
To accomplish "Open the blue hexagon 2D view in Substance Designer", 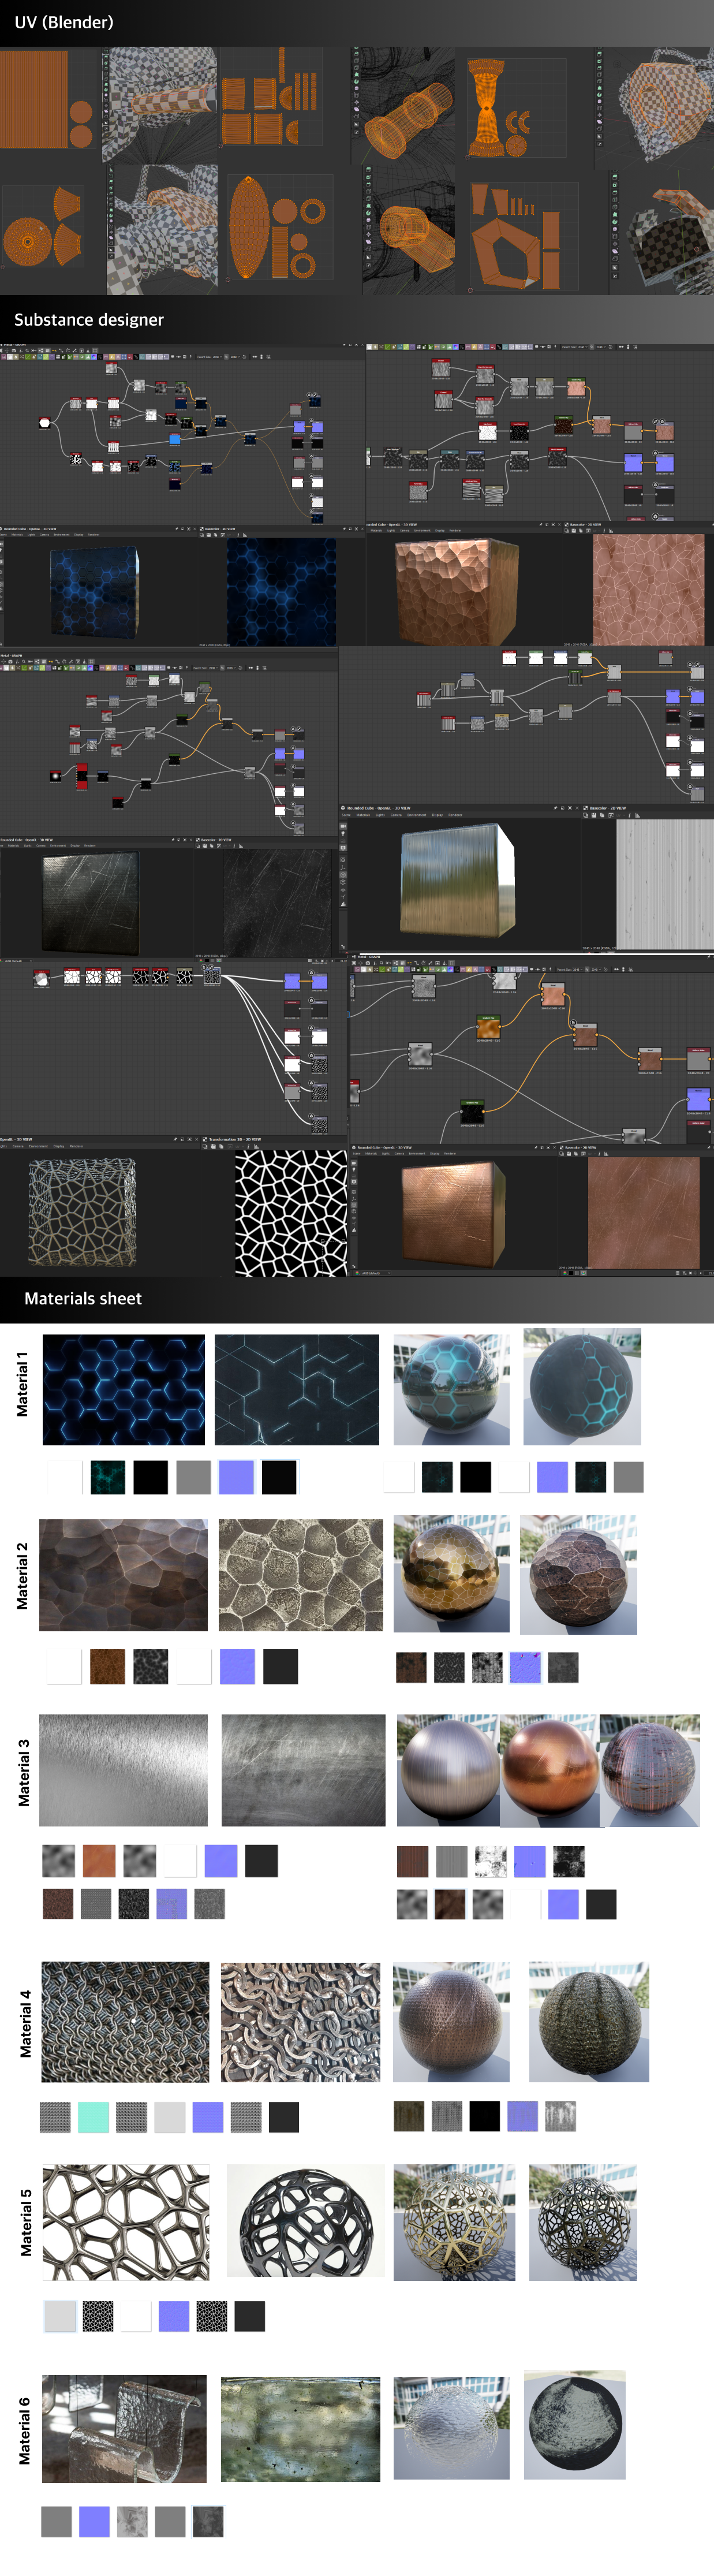I will [x=281, y=591].
